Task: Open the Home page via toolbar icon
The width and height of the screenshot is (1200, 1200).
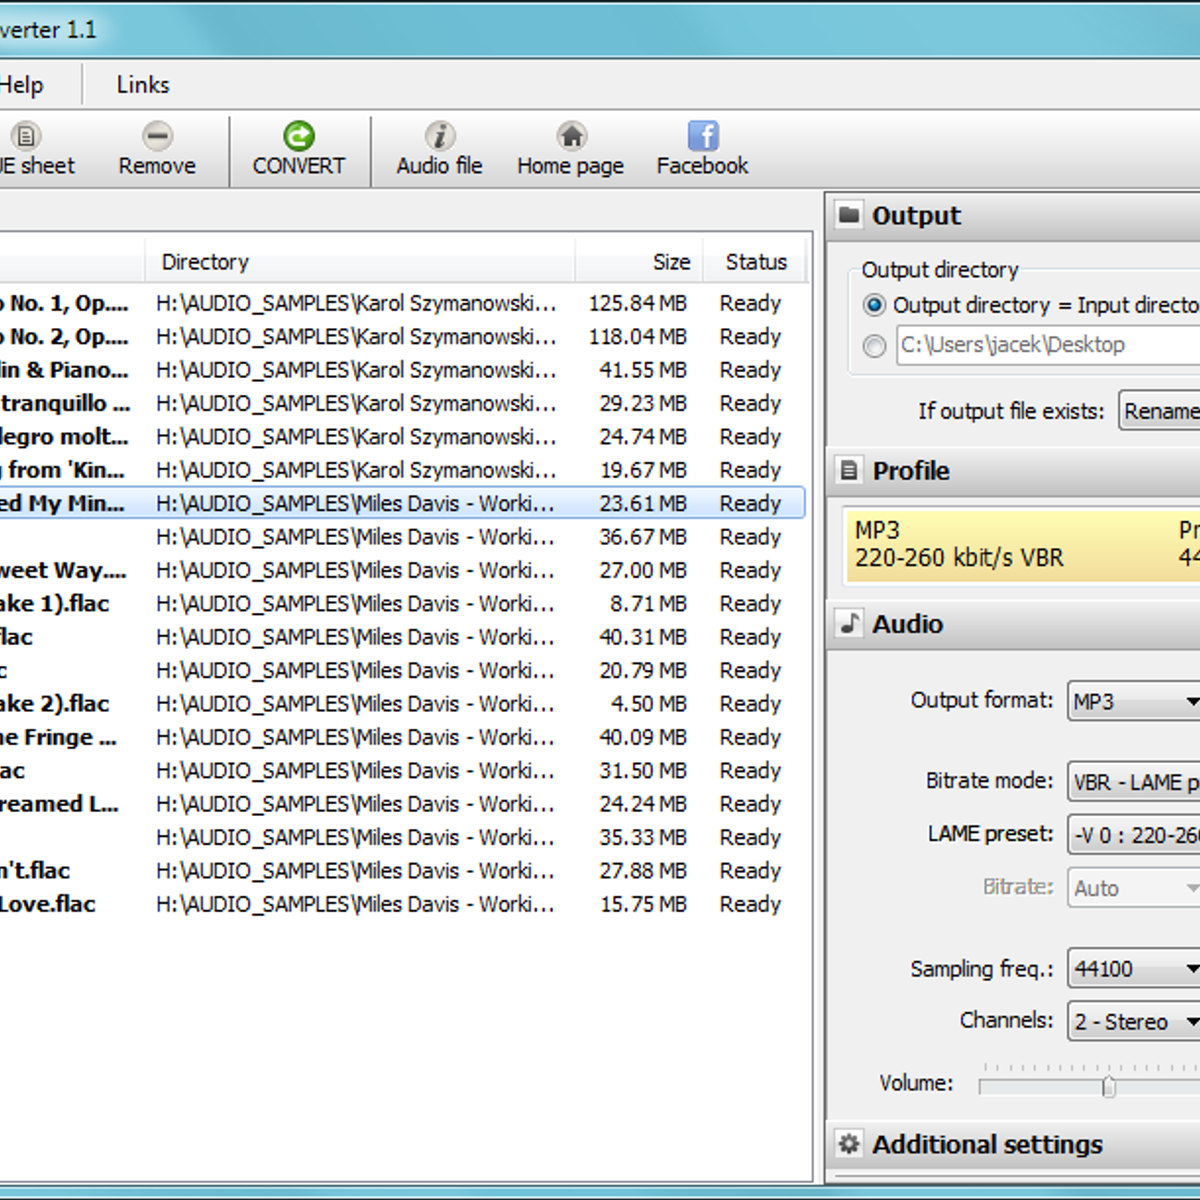Action: point(570,136)
